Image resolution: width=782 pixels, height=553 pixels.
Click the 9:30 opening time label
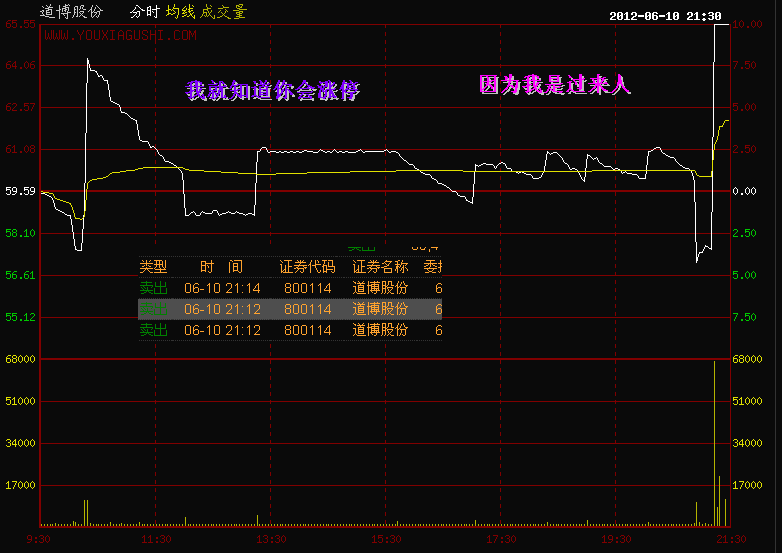[x=39, y=539]
